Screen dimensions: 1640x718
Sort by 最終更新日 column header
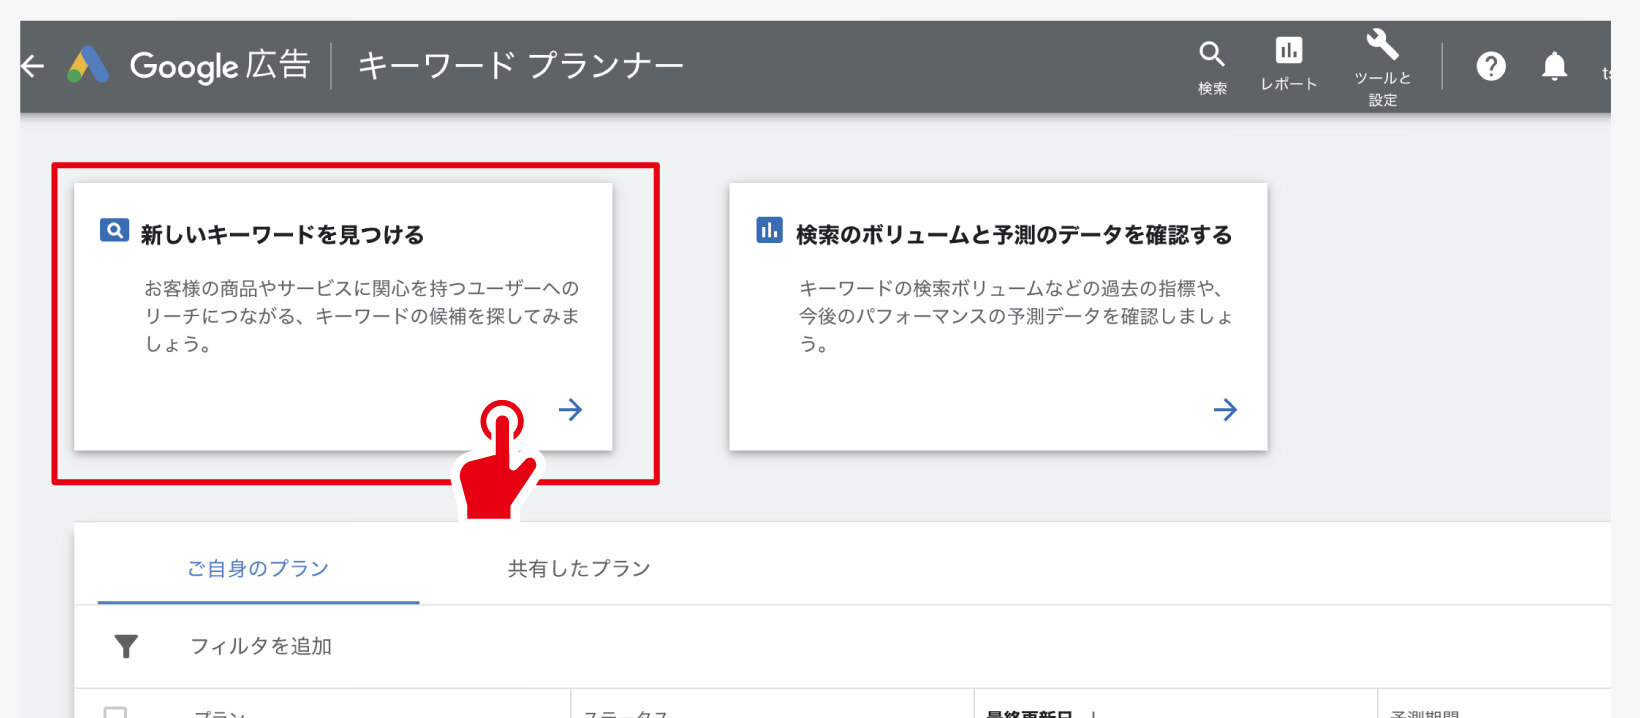pos(1028,713)
